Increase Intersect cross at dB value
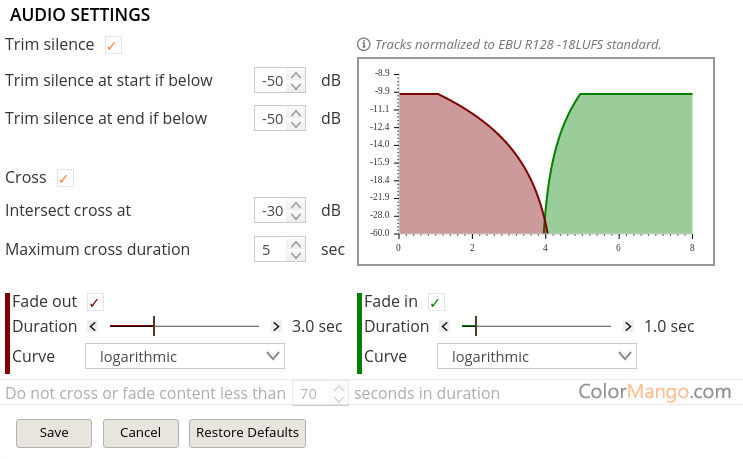 (295, 204)
